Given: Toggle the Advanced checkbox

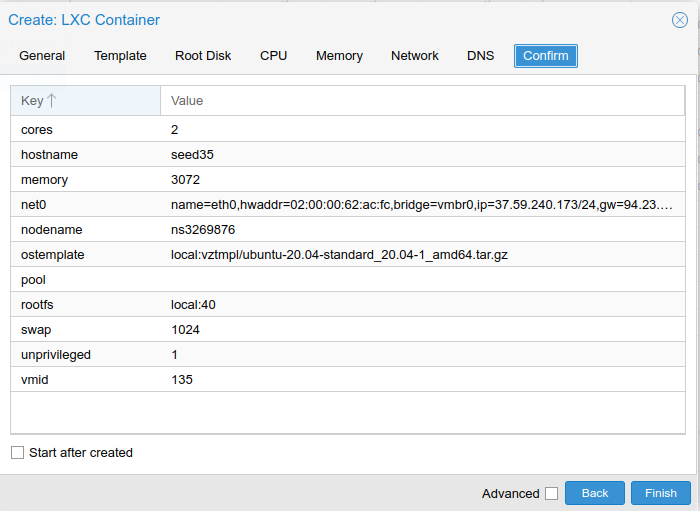Looking at the screenshot, I should (x=551, y=493).
